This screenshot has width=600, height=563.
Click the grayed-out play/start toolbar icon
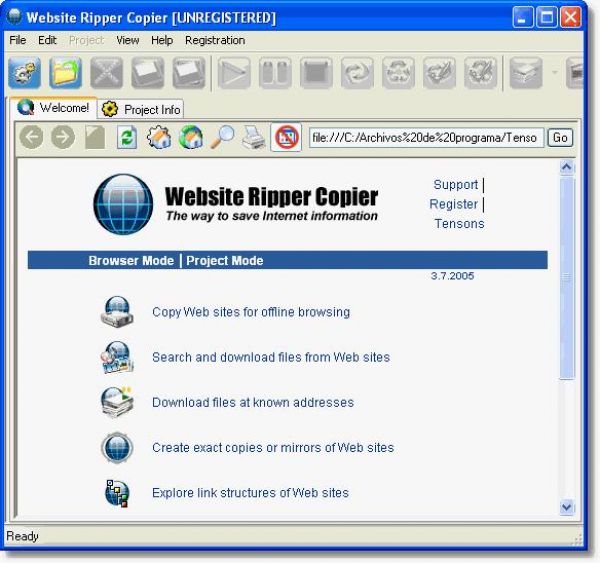click(x=234, y=73)
